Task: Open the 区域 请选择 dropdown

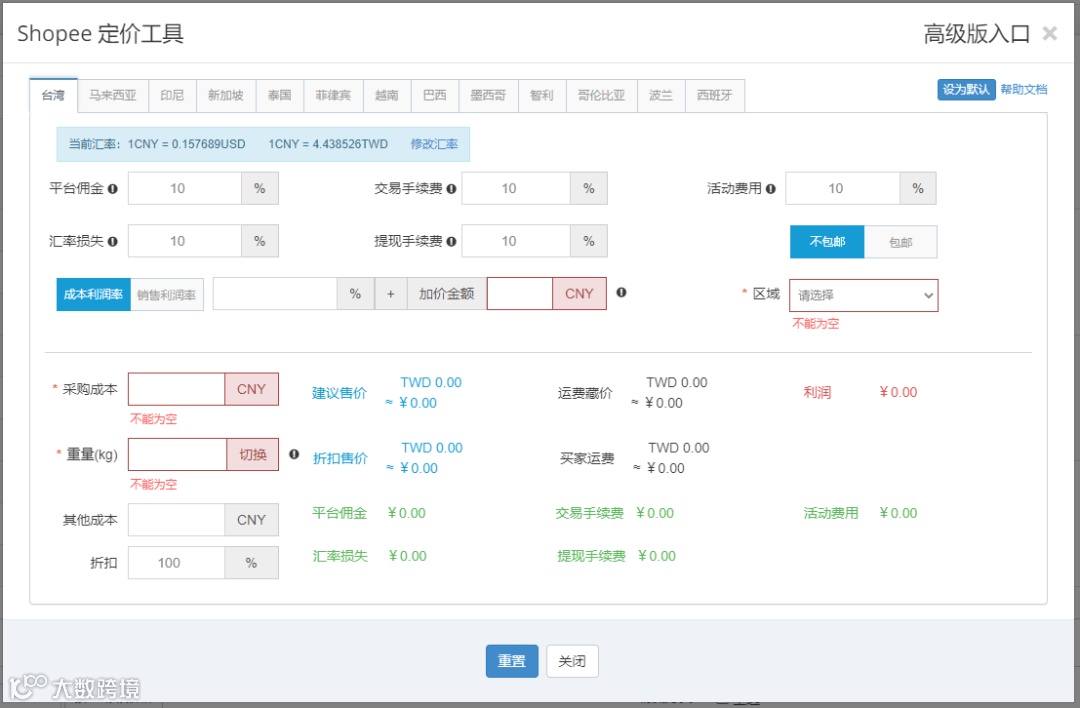Action: click(x=864, y=295)
